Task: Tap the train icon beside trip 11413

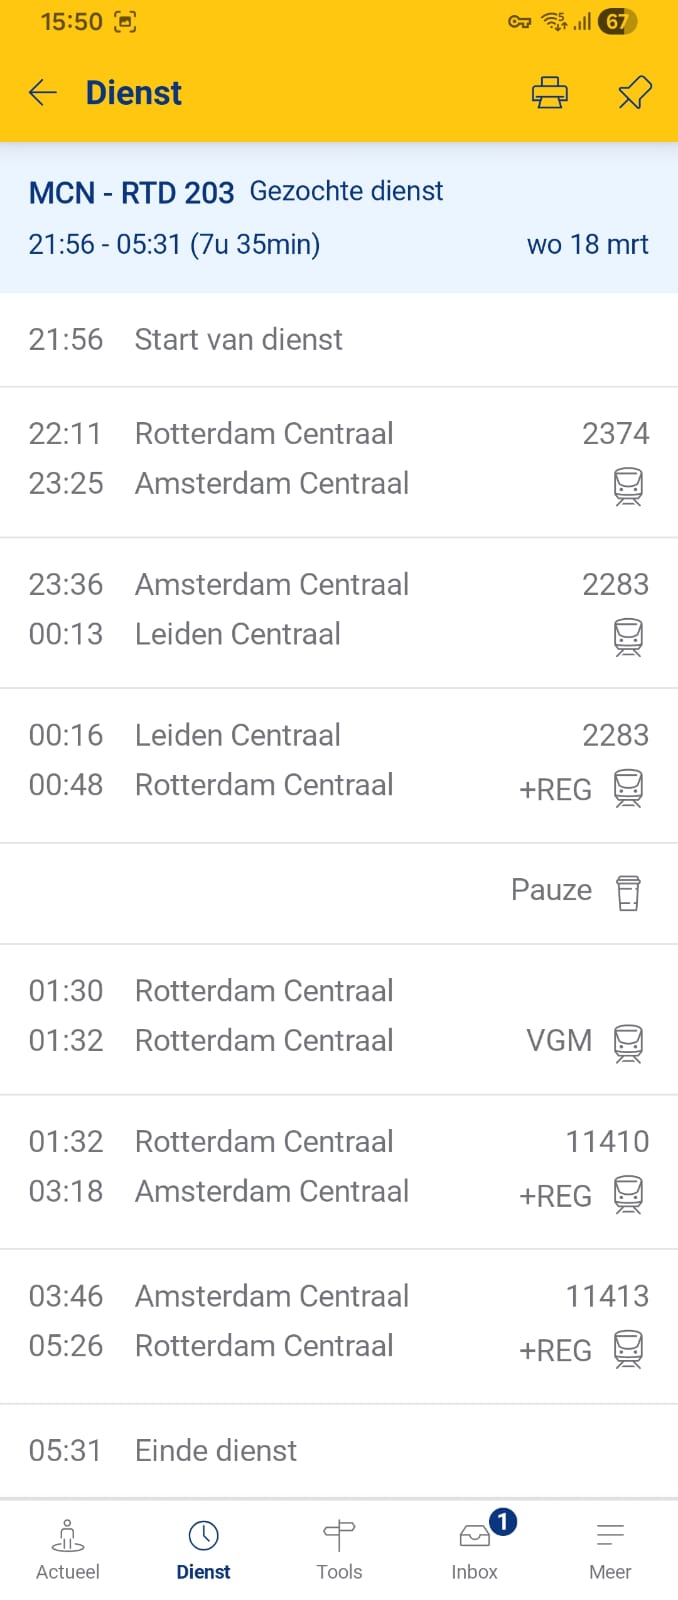Action: click(x=628, y=1349)
